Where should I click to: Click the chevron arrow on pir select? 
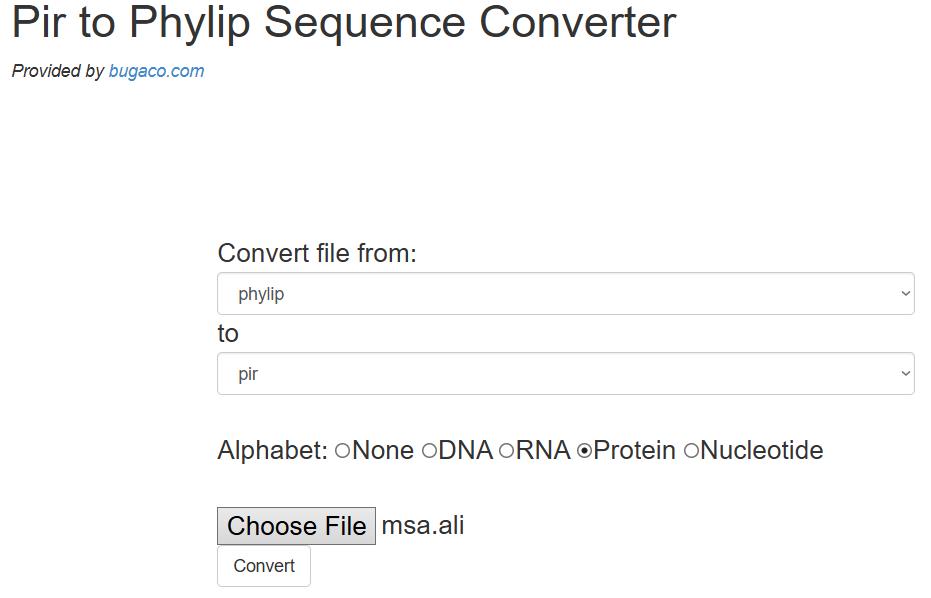click(x=905, y=374)
